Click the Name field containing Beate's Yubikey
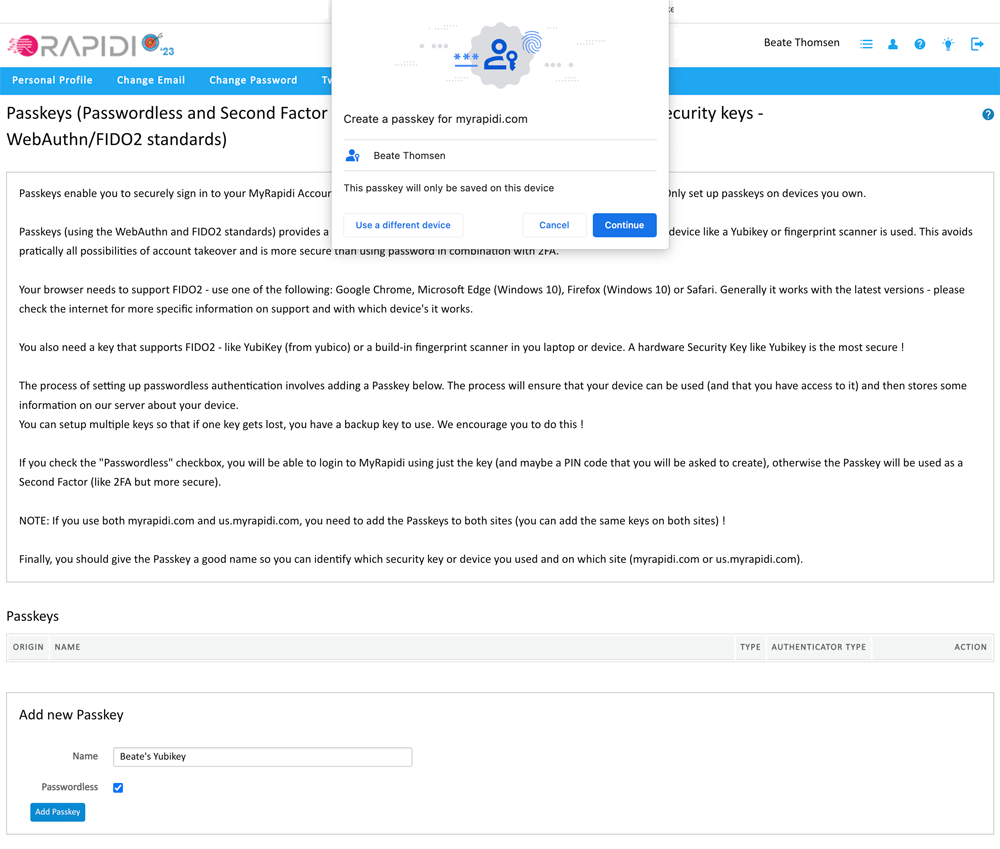Screen dimensions: 1000x849 click(262, 757)
